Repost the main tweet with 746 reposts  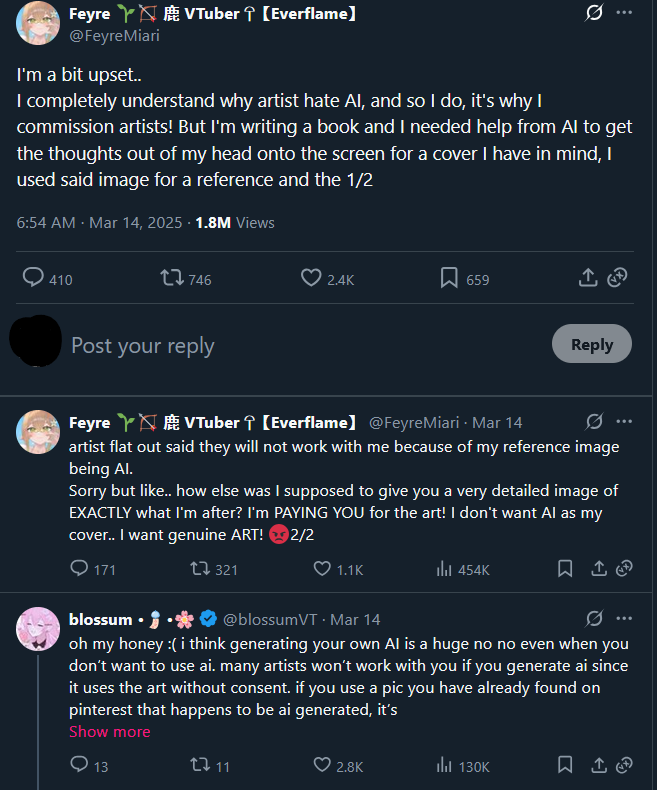(173, 278)
